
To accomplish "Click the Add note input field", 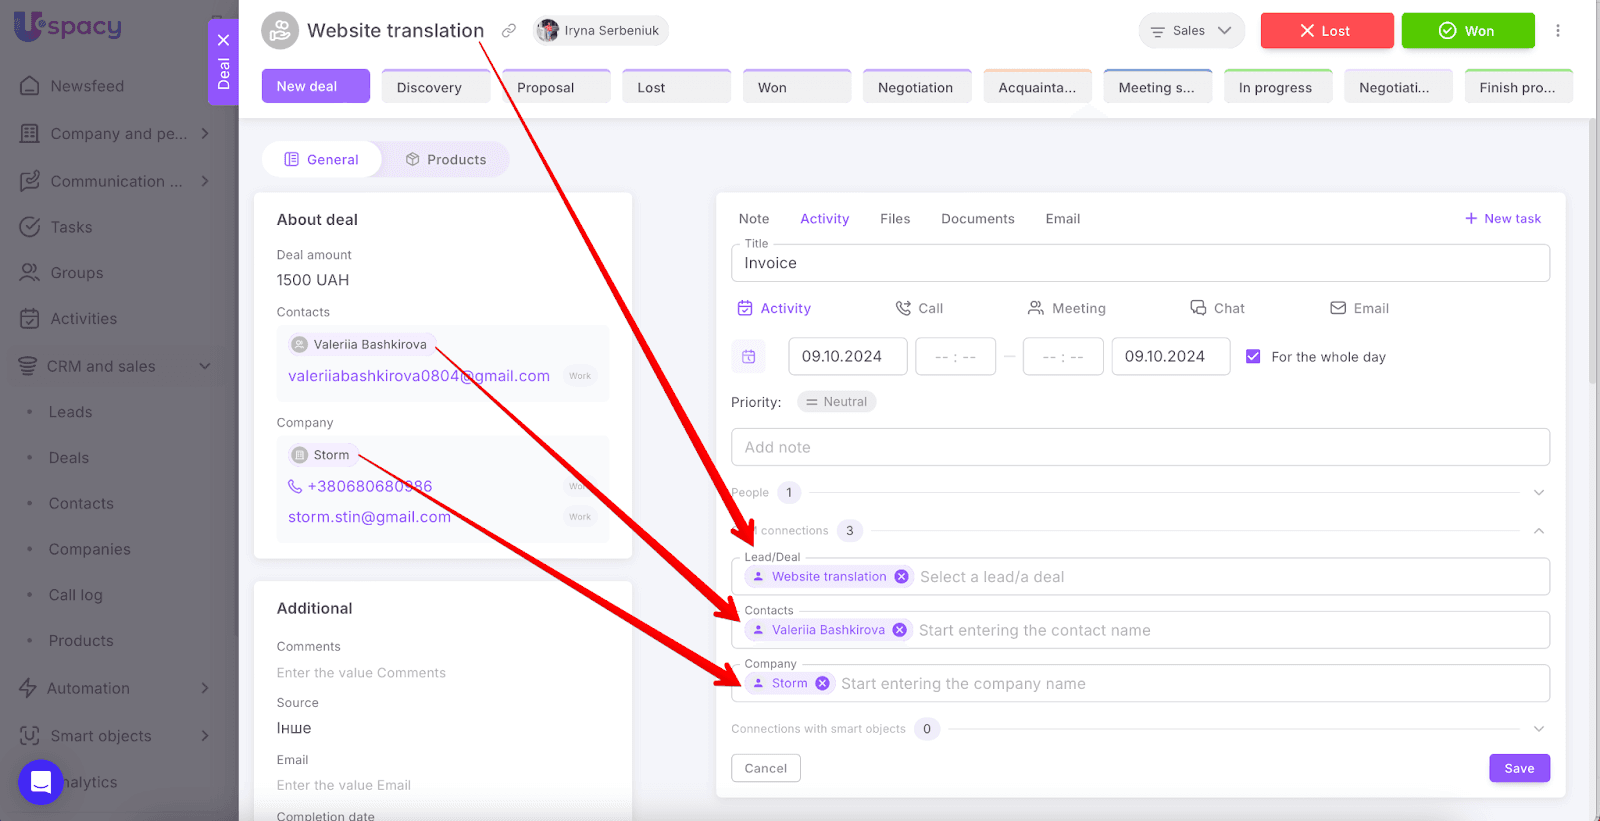I will pyautogui.click(x=1140, y=448).
